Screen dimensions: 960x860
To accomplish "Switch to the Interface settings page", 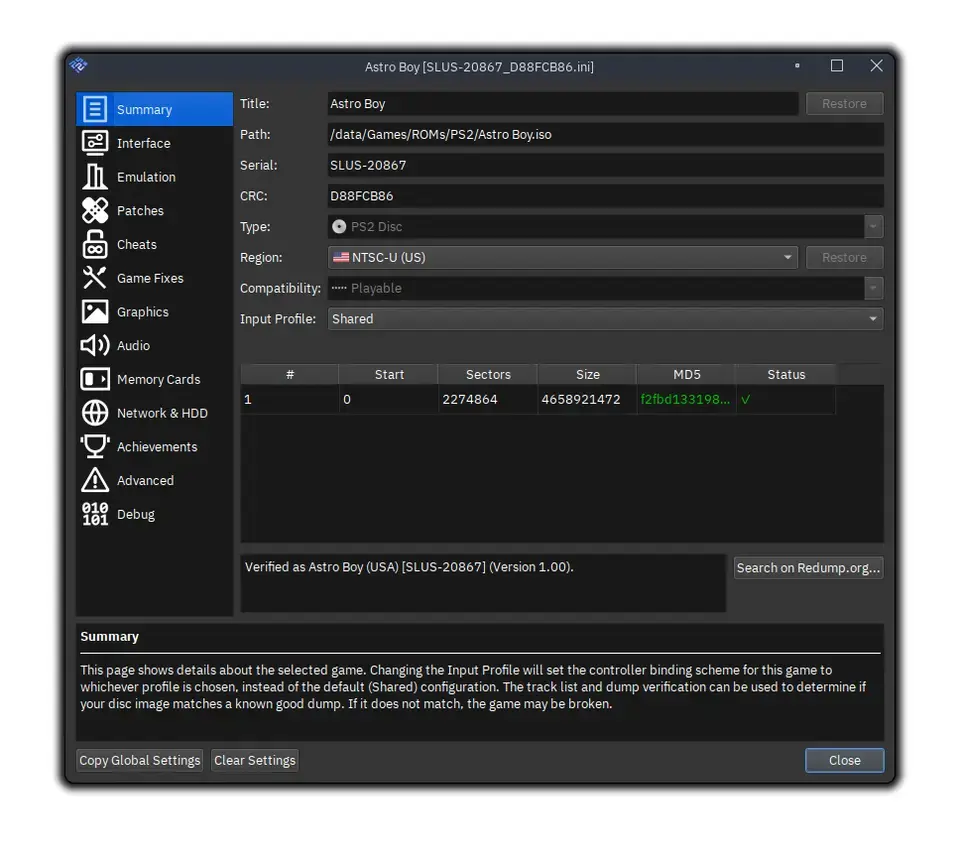I will (154, 143).
